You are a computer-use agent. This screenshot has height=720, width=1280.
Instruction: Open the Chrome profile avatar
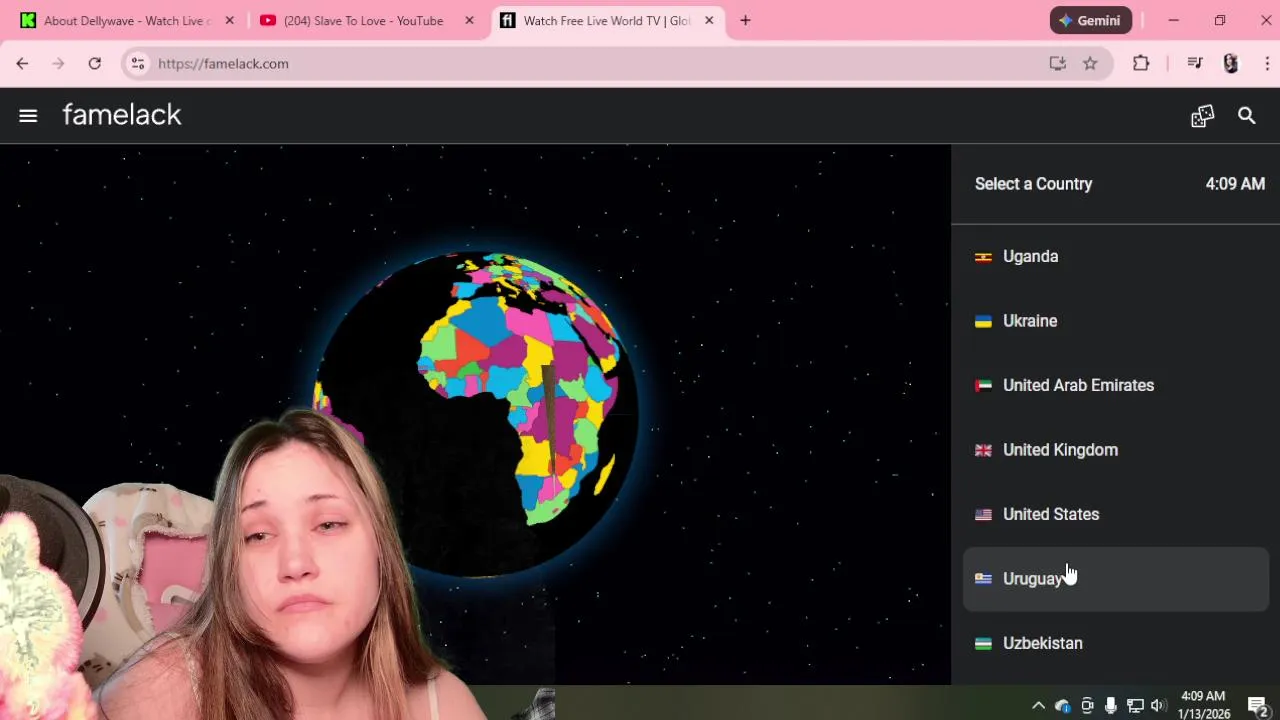coord(1231,63)
